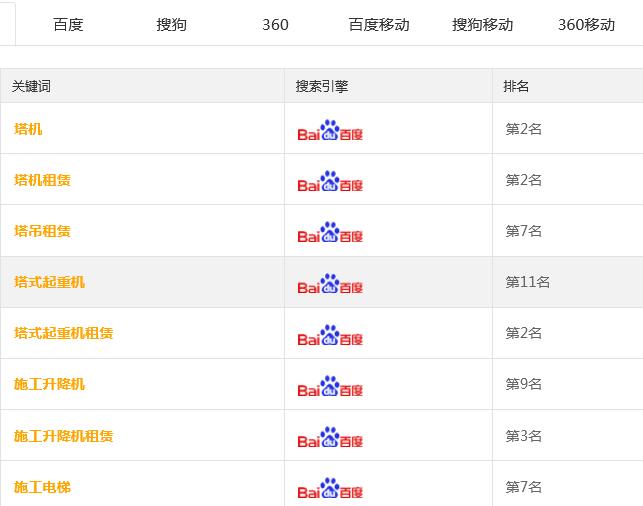The image size is (643, 506).
Task: Click the Baidu logo in 塔吊租赁 row
Action: coord(330,232)
